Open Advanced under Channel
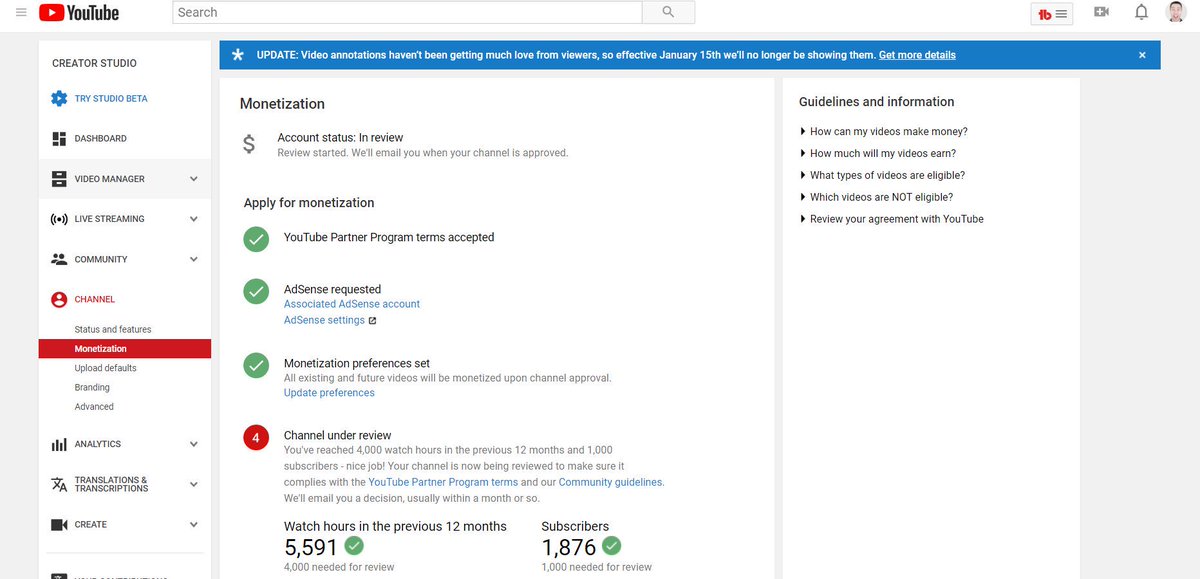The height and width of the screenshot is (579, 1200). 94,407
